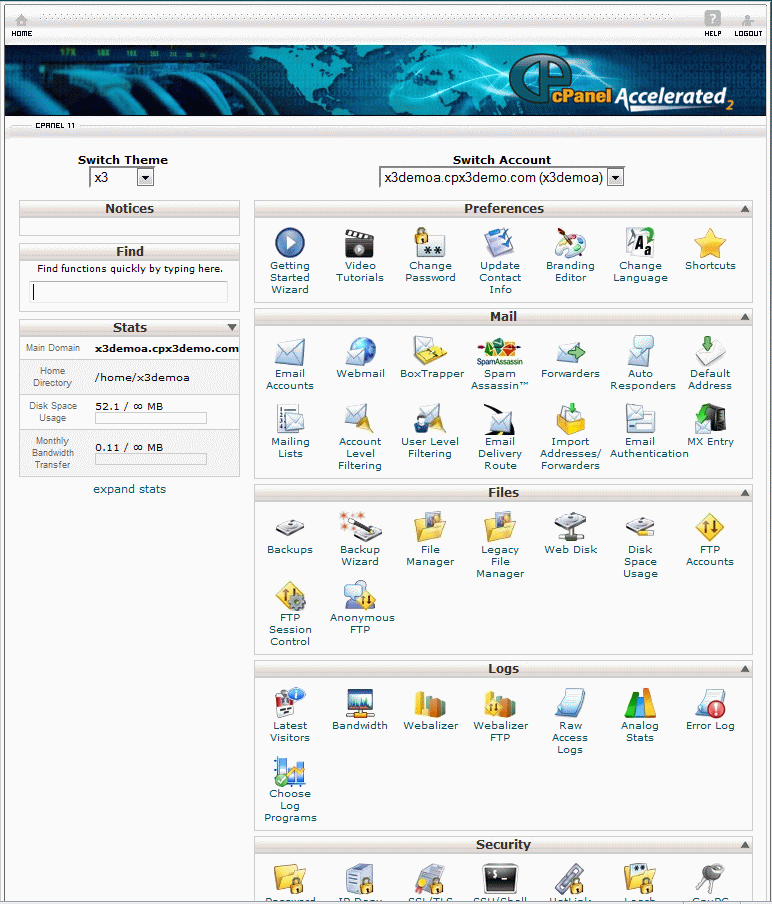Click the Change Password icon
This screenshot has width=772, height=904.
click(x=430, y=245)
